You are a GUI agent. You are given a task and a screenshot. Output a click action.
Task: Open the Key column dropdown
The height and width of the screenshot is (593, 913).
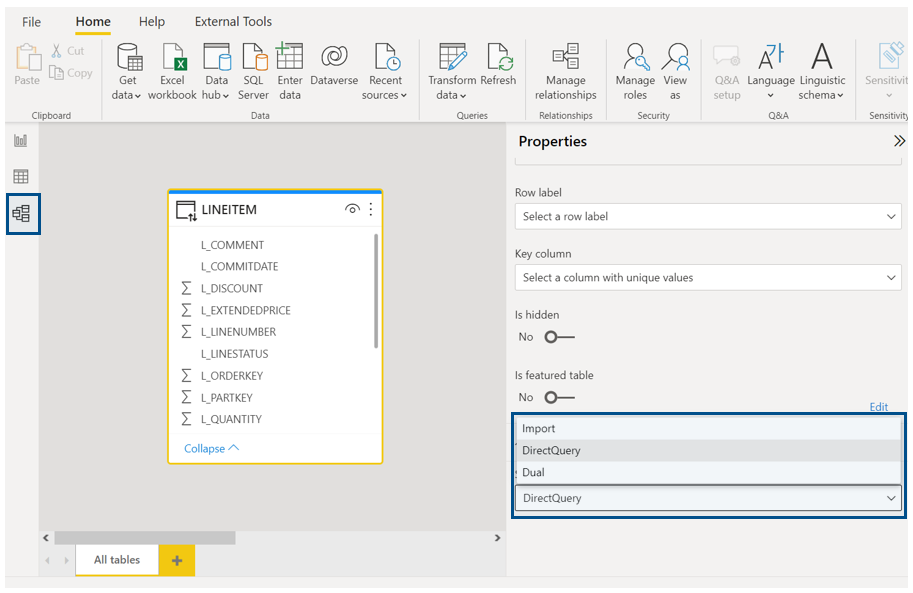tap(708, 277)
